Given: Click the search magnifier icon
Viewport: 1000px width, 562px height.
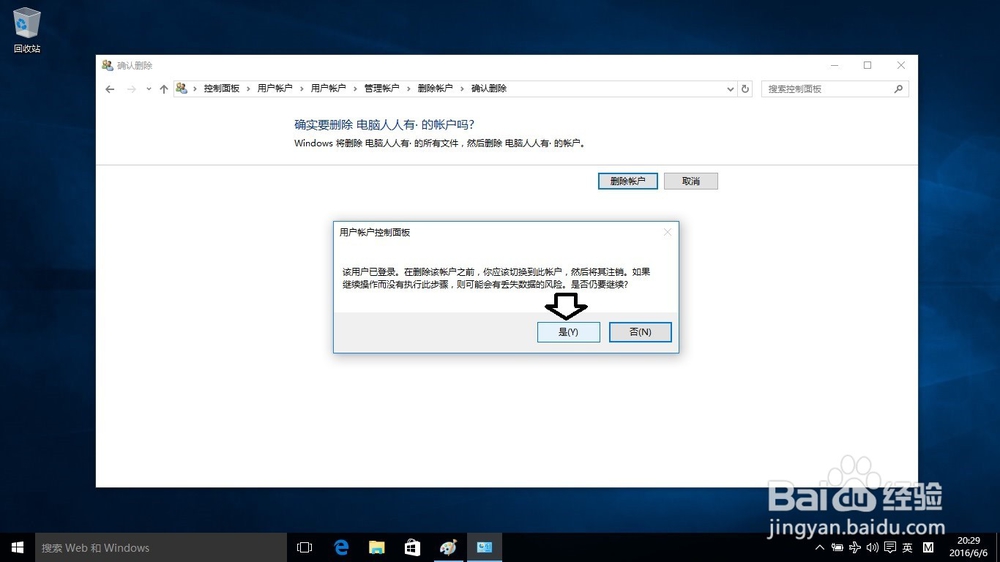Looking at the screenshot, I should click(x=899, y=89).
